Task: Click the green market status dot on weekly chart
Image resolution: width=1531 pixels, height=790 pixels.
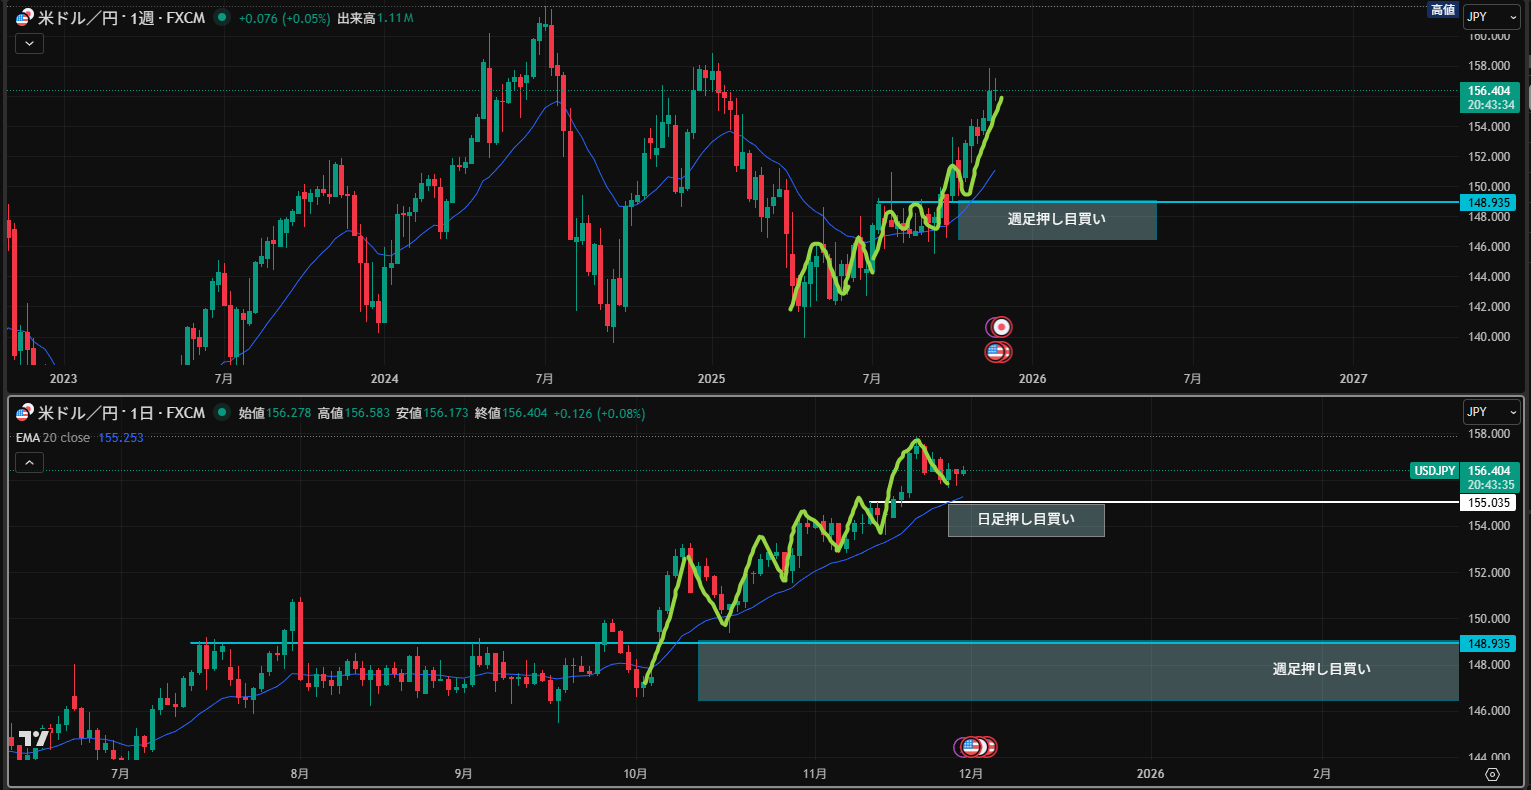Action: click(221, 18)
